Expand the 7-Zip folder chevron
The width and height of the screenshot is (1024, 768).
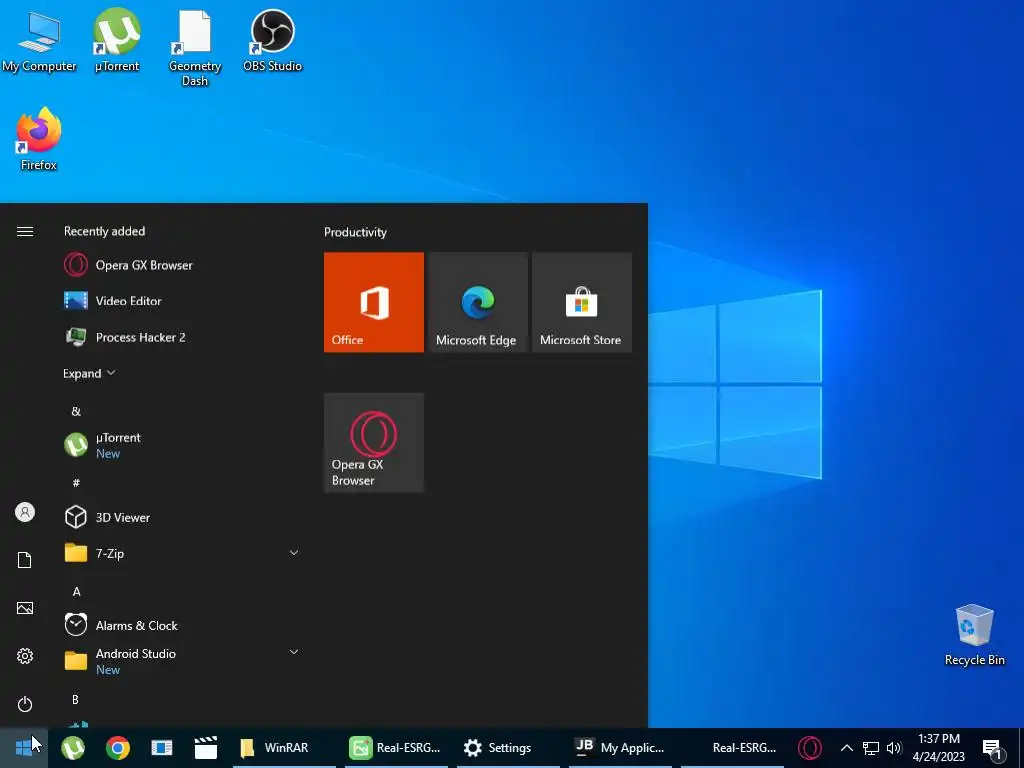pyautogui.click(x=294, y=553)
